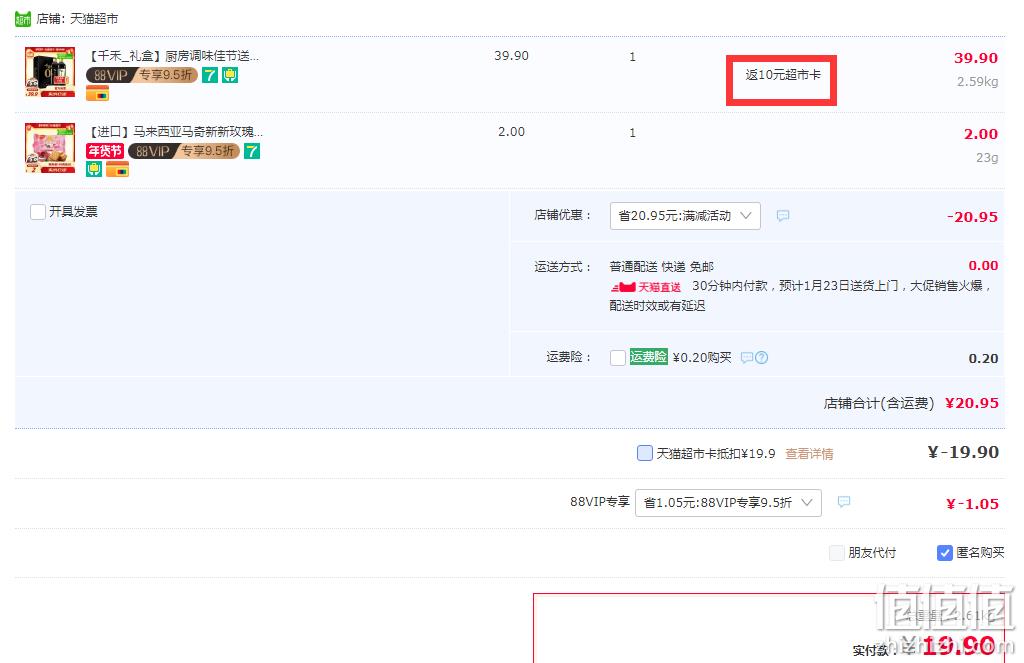Click the green shield guarantee icon on 千禾 item

(230, 75)
